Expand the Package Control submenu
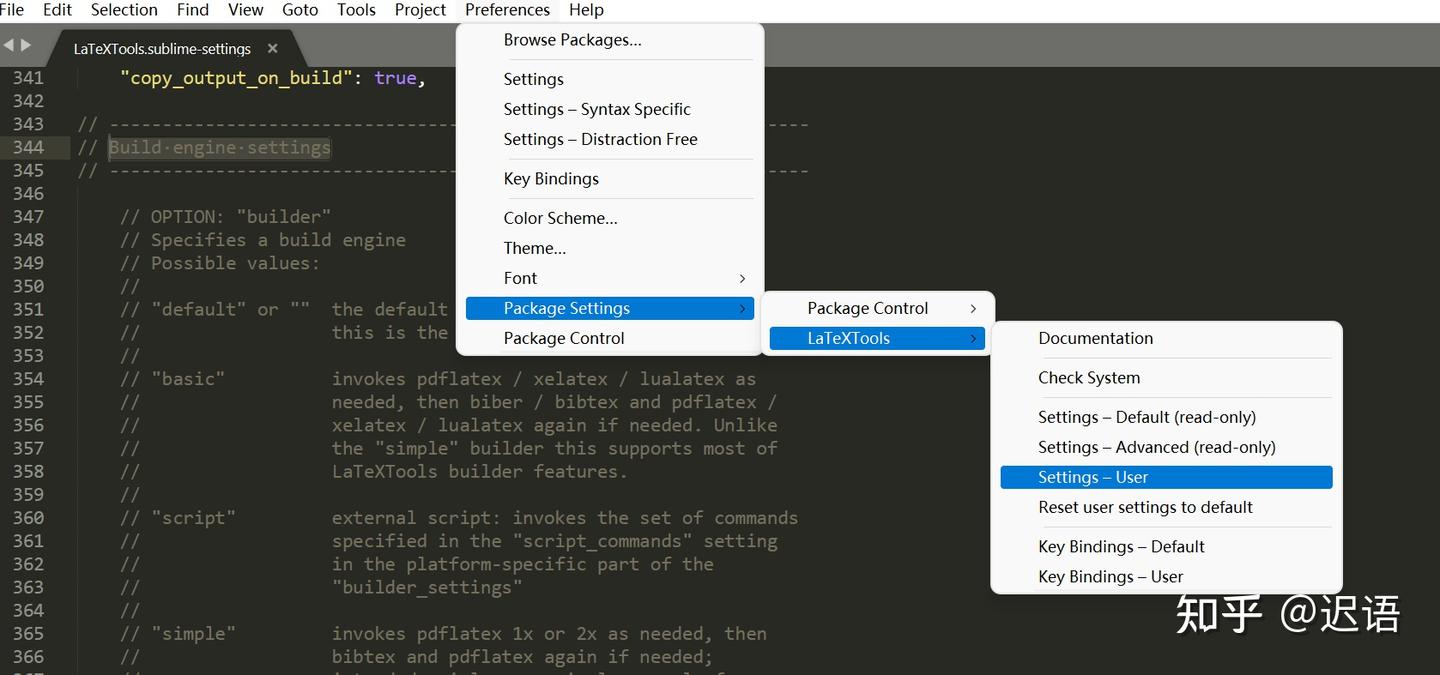The height and width of the screenshot is (675, 1440). point(866,308)
